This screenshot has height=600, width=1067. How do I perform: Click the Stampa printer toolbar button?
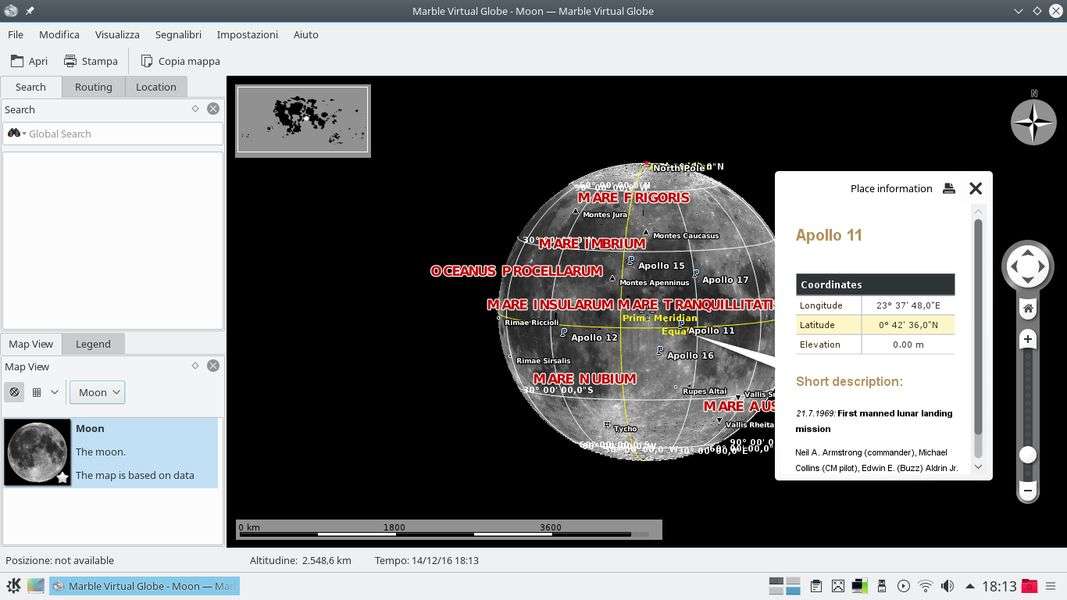90,61
